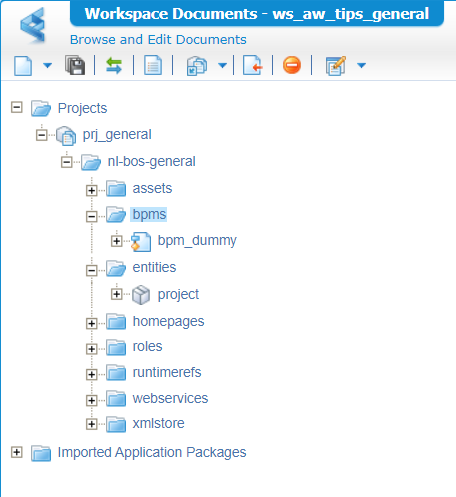This screenshot has width=456, height=497.
Task: Click the red delete circle icon
Action: pyautogui.click(x=292, y=65)
